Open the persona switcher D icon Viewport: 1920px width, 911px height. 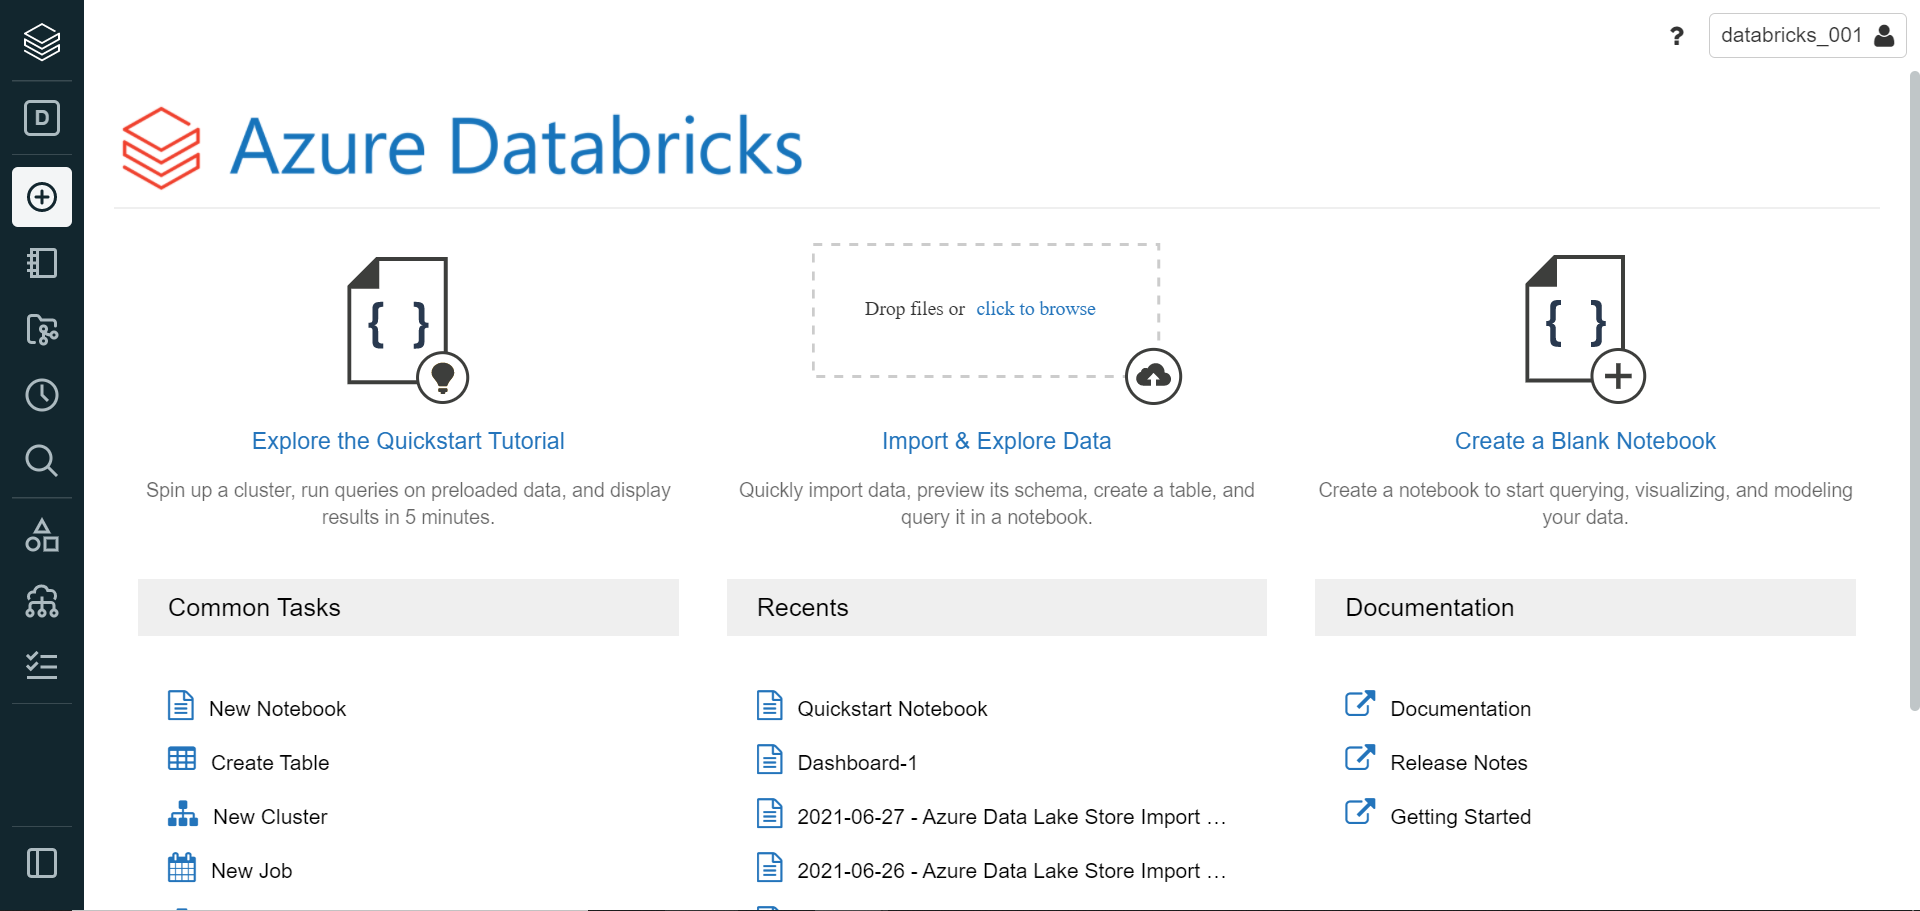coord(42,118)
